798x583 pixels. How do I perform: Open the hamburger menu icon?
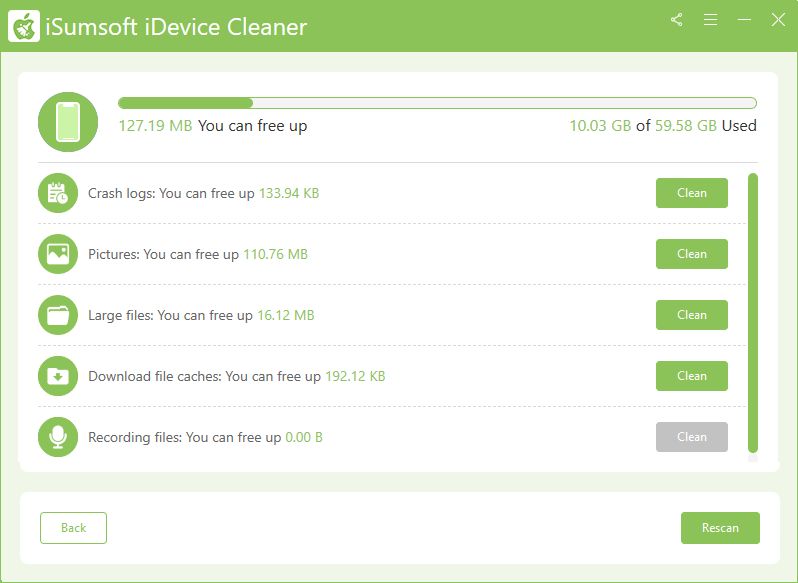coord(710,20)
